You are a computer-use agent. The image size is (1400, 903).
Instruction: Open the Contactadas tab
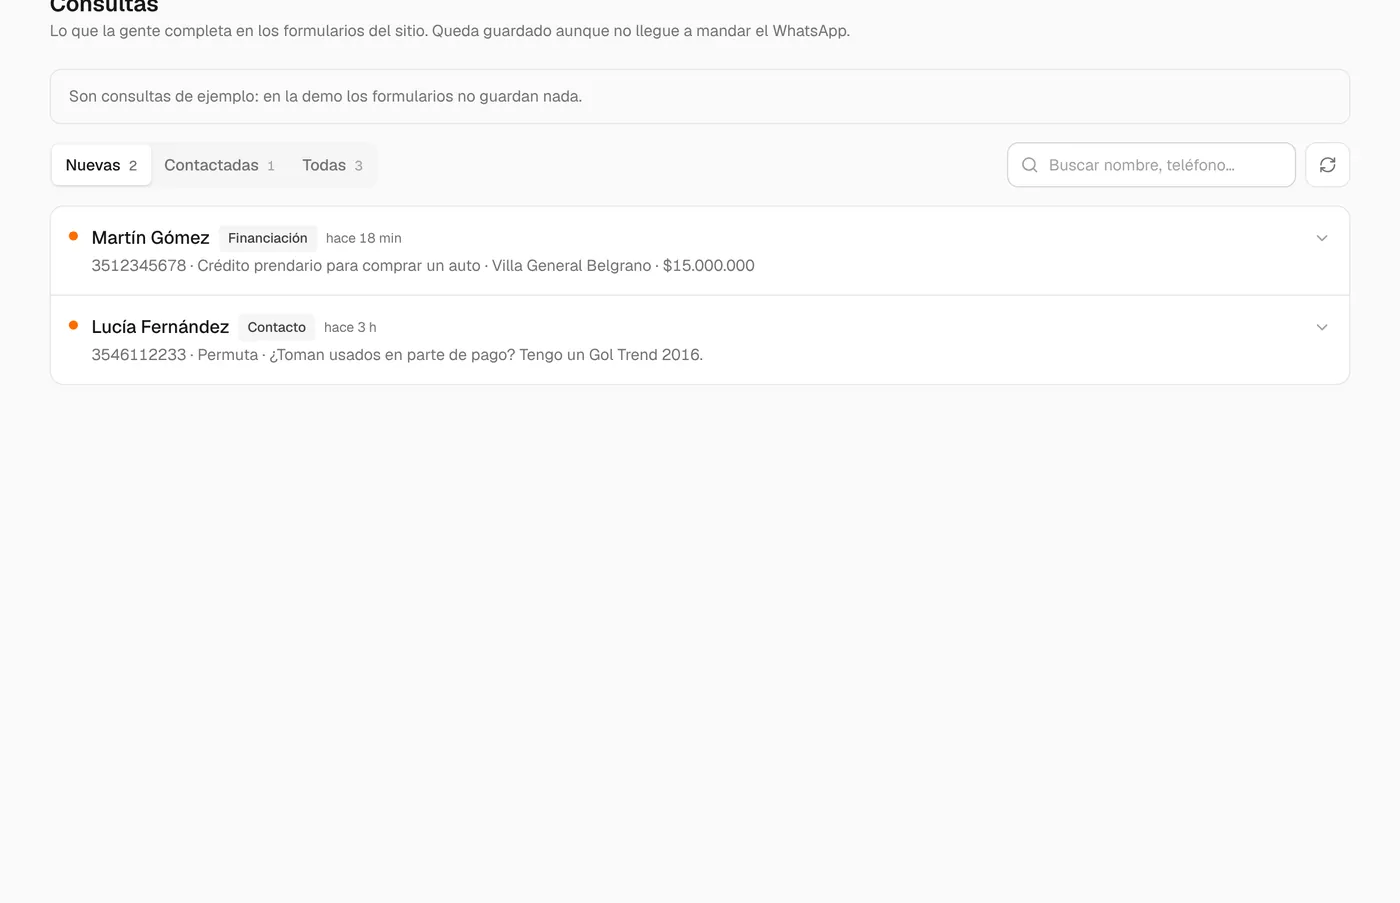(x=219, y=165)
